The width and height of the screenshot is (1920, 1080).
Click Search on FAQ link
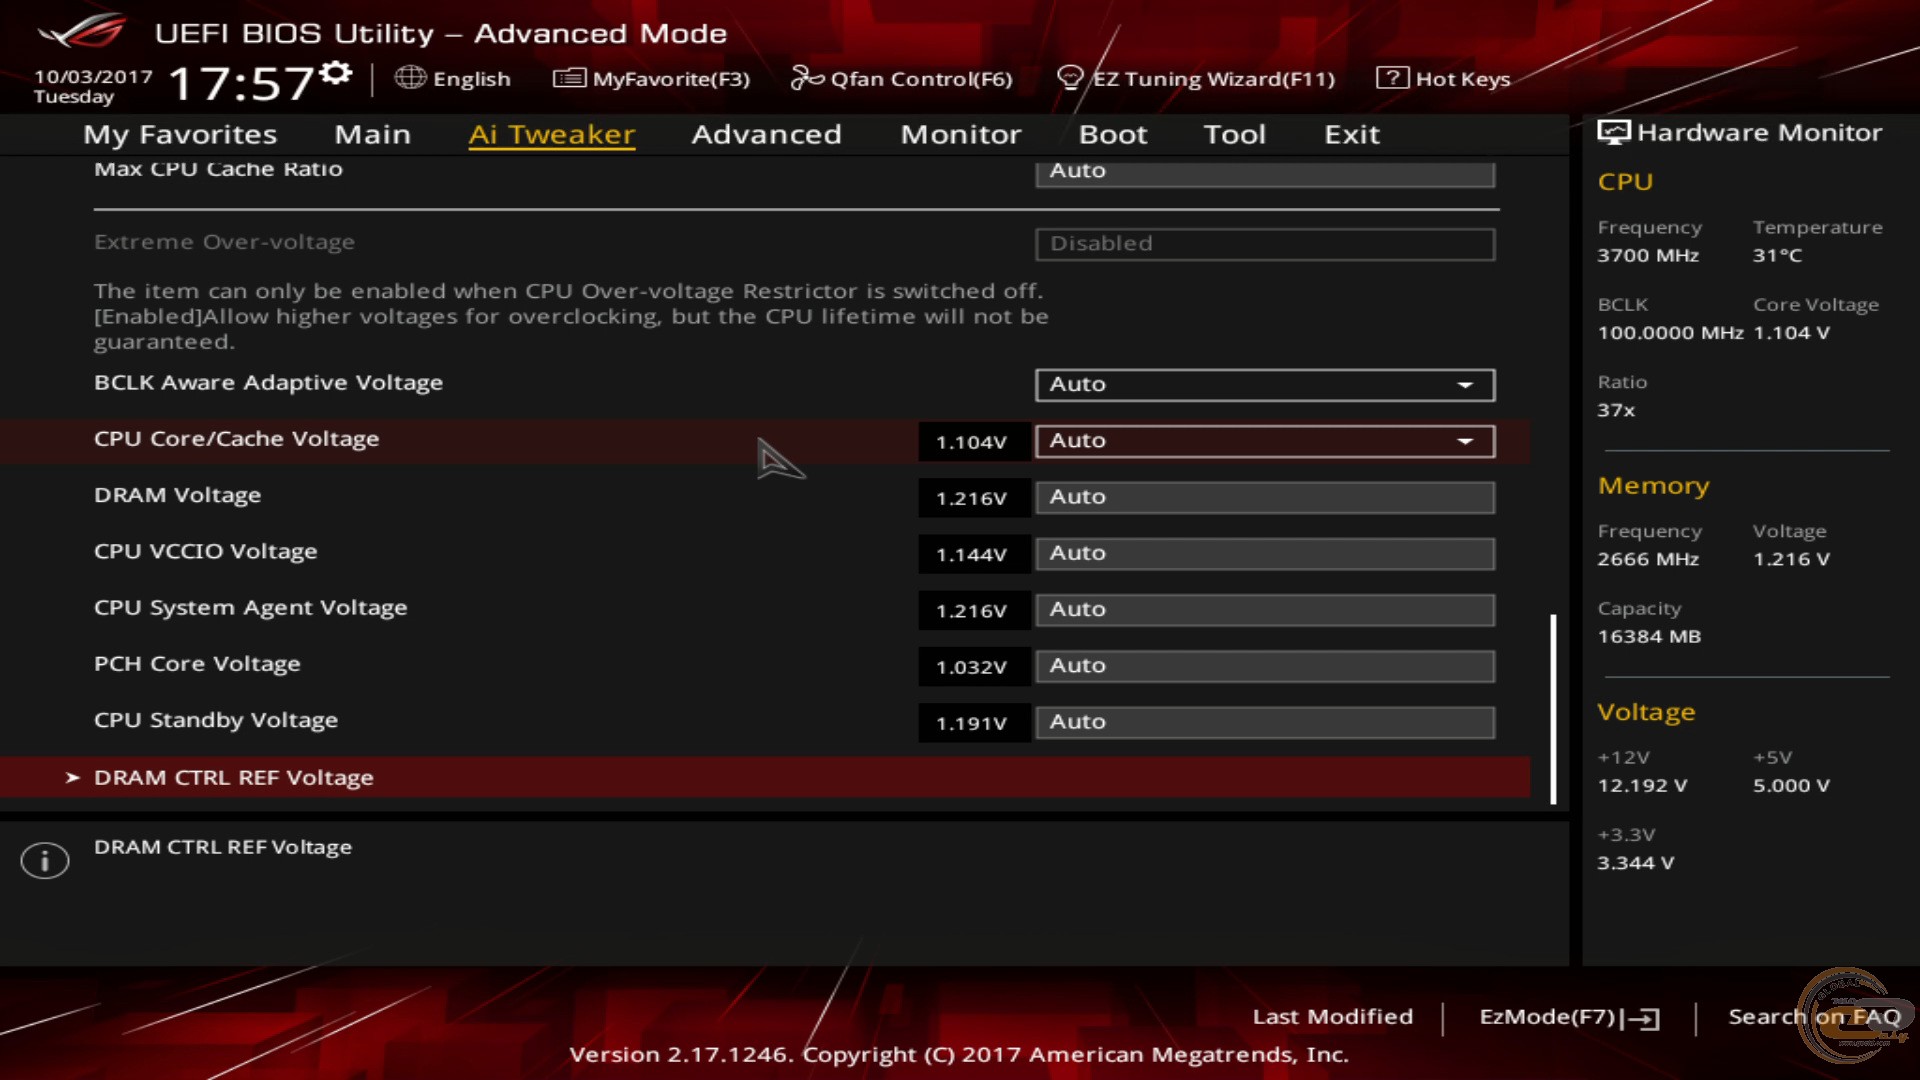(1813, 1017)
